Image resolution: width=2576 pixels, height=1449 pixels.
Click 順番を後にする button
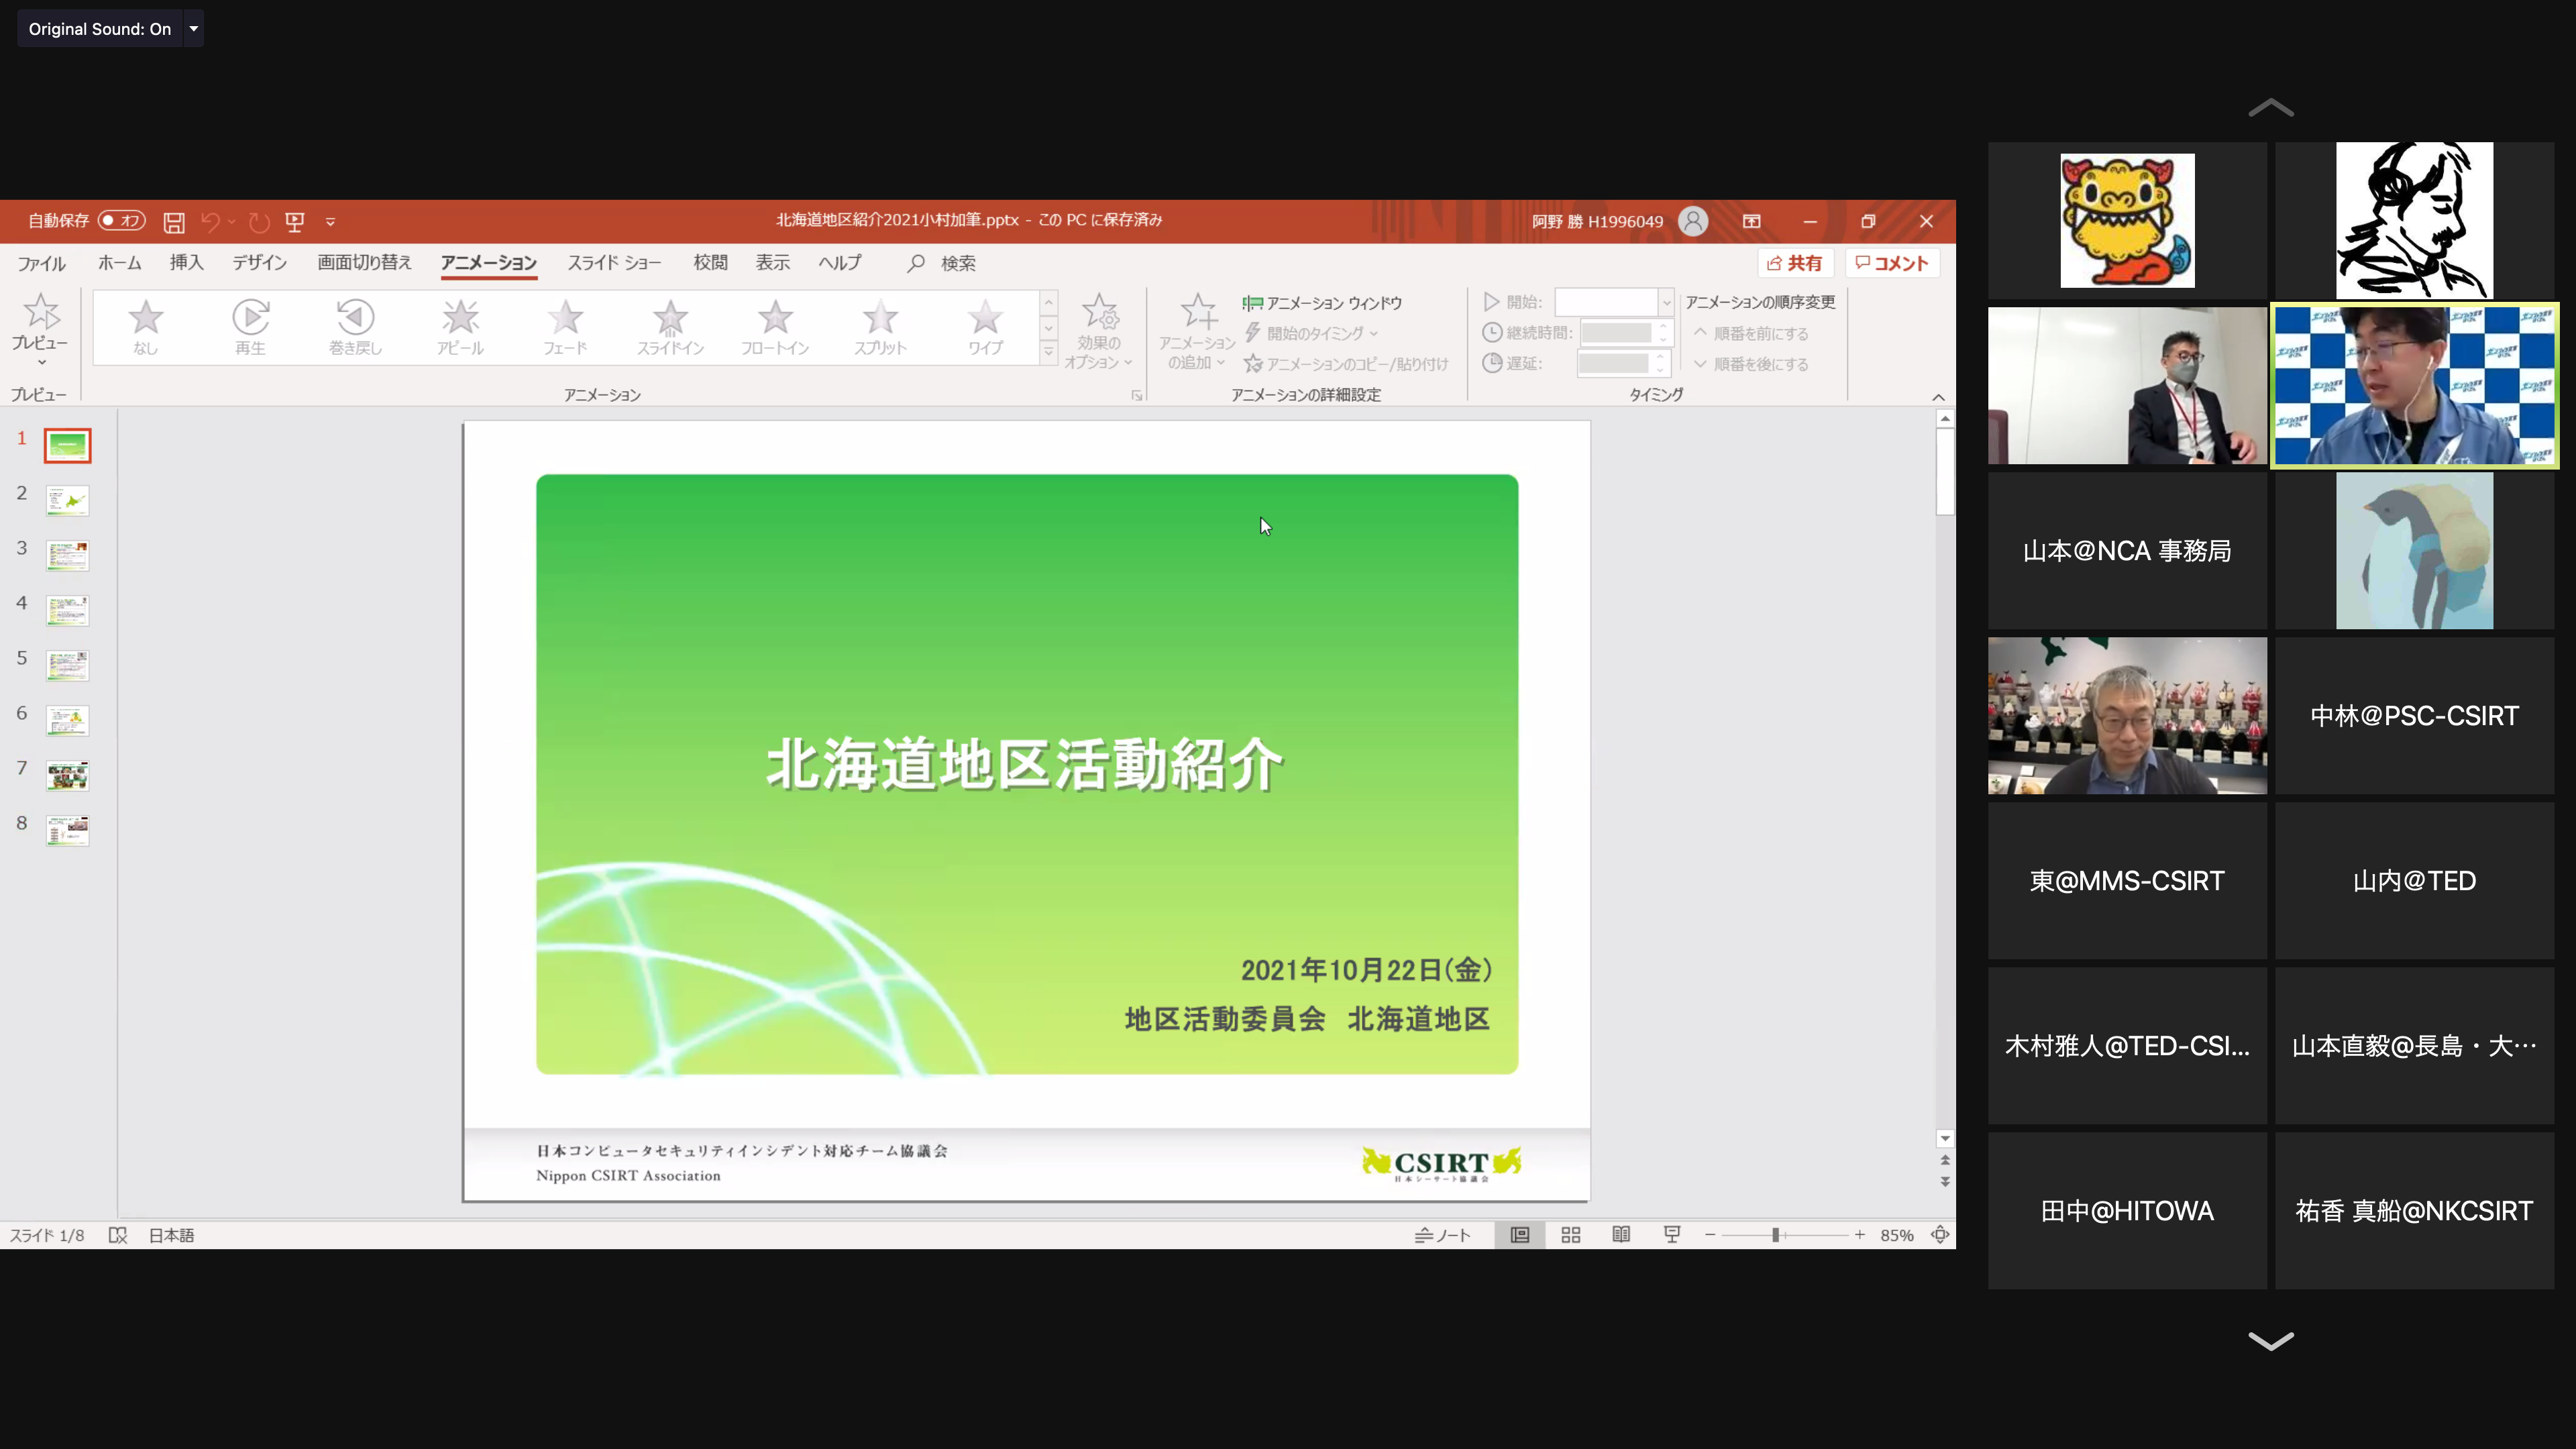[1751, 364]
